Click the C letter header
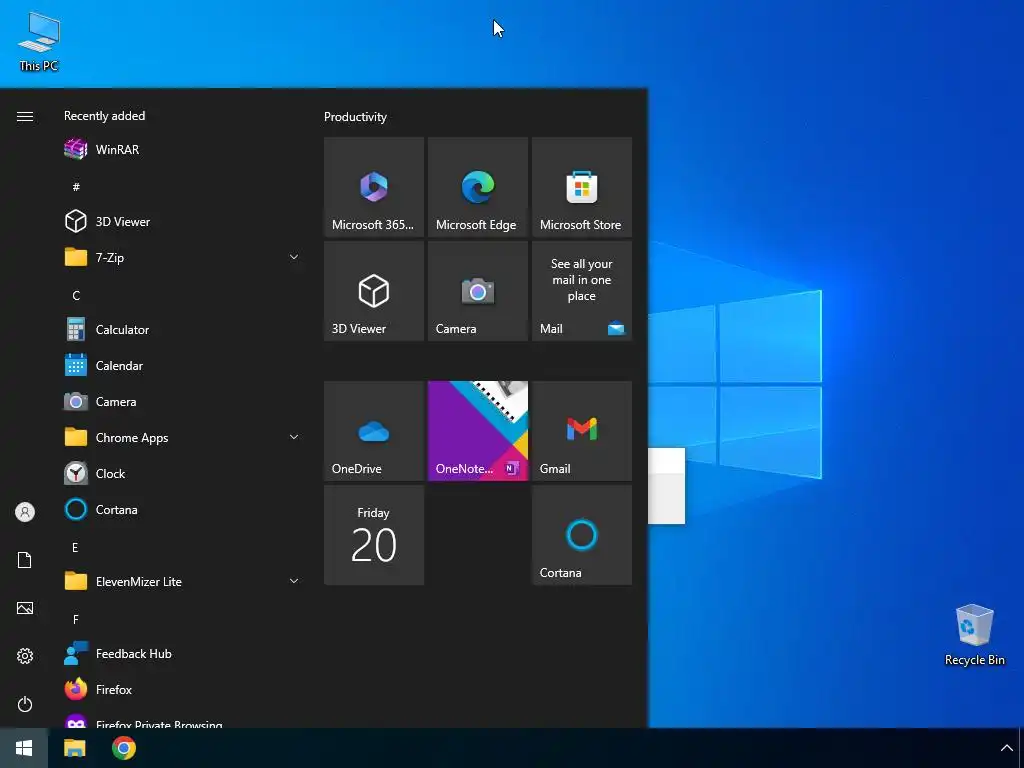 click(76, 295)
